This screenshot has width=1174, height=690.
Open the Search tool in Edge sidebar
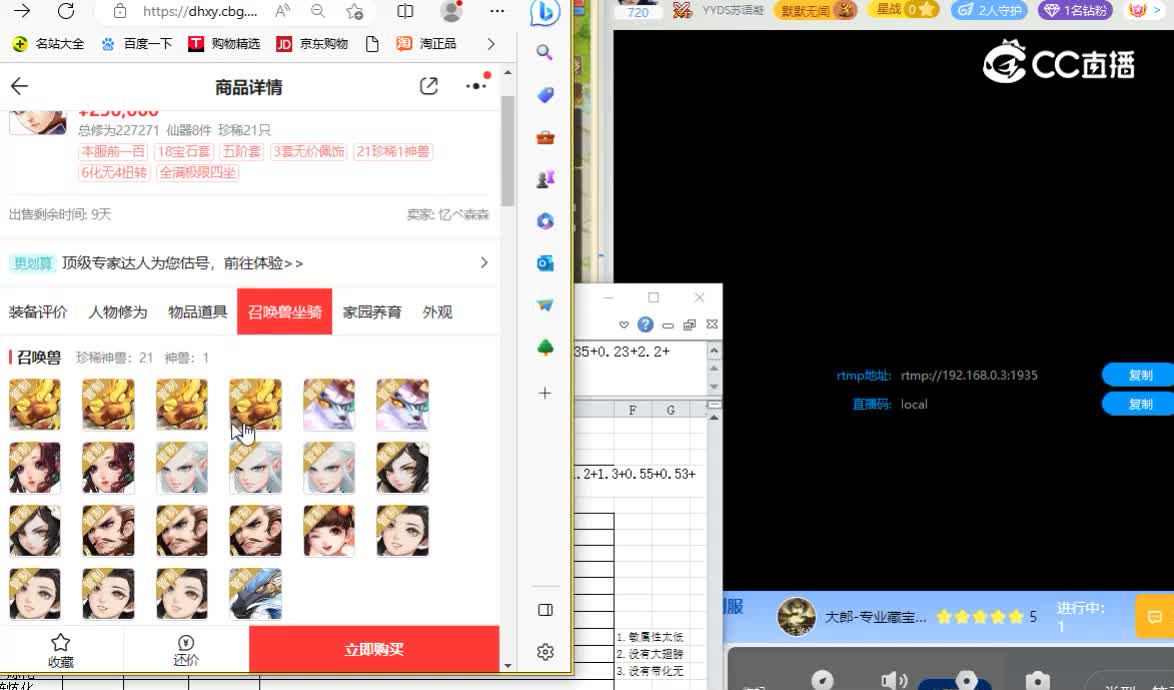tap(545, 52)
